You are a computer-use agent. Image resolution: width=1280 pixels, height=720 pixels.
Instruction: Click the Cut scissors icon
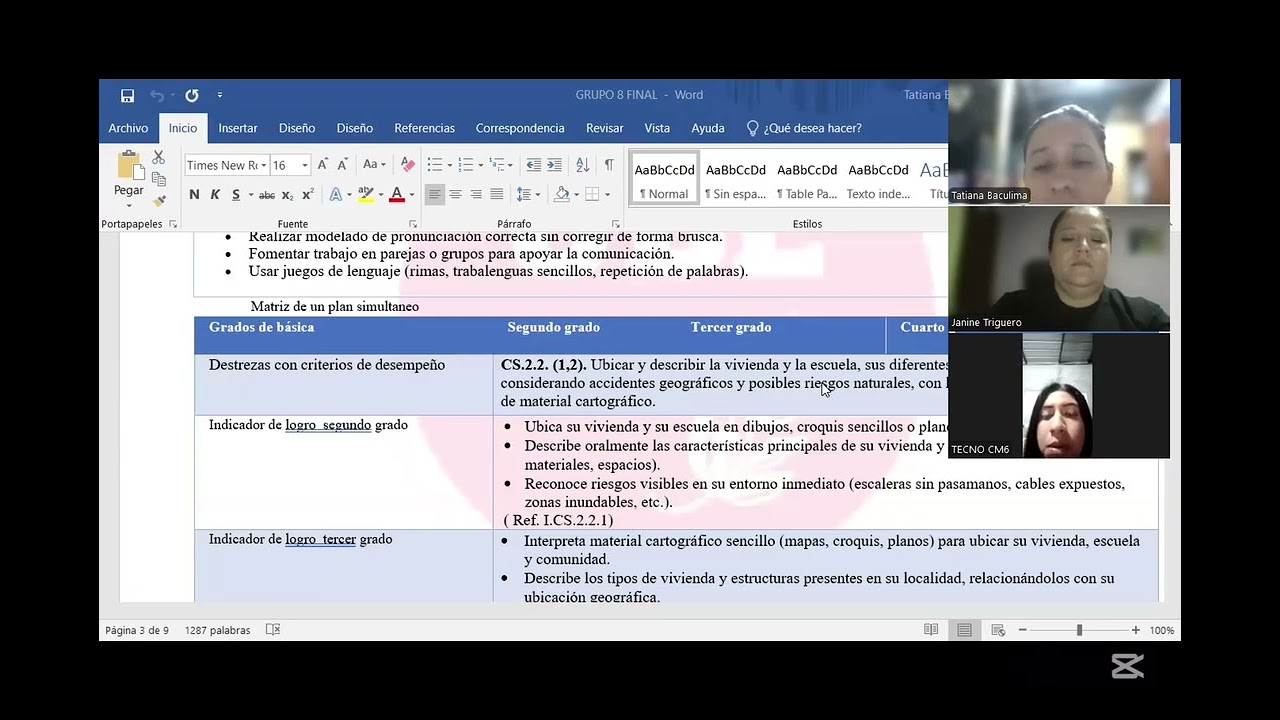(x=158, y=158)
